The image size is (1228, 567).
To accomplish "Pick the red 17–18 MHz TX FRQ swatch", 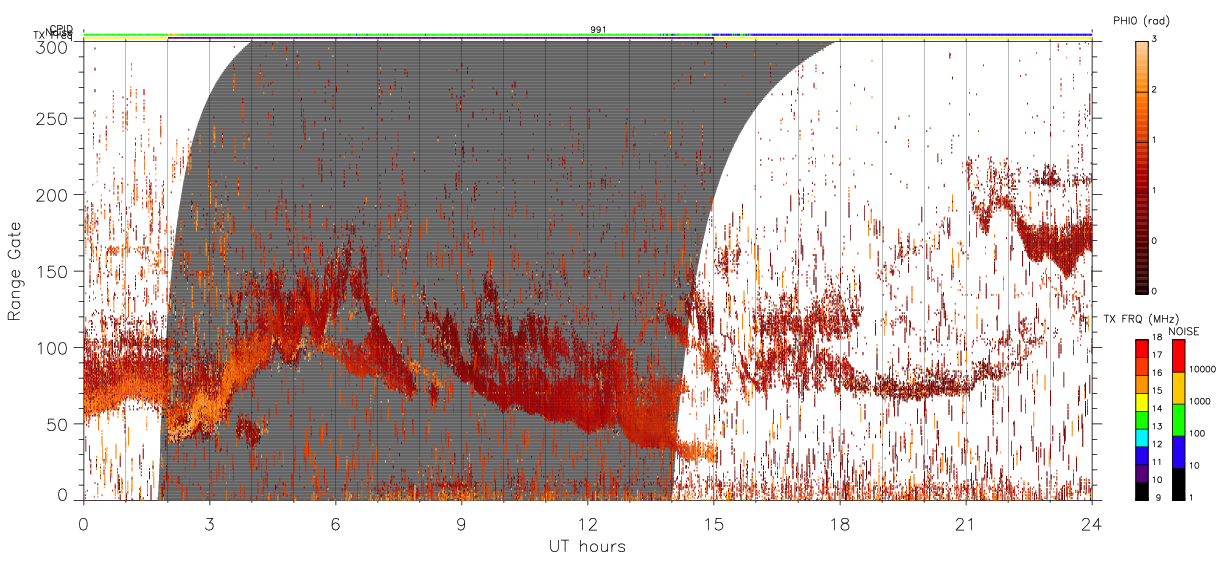I will point(1141,348).
